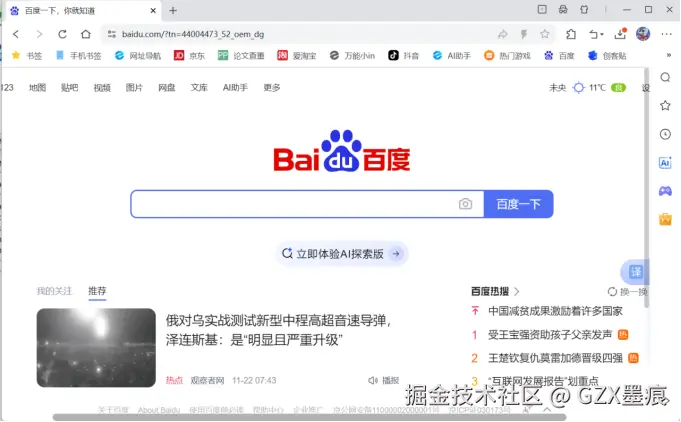The width and height of the screenshot is (681, 422).
Task: Click the lightning speed-mode icon
Action: (524, 34)
